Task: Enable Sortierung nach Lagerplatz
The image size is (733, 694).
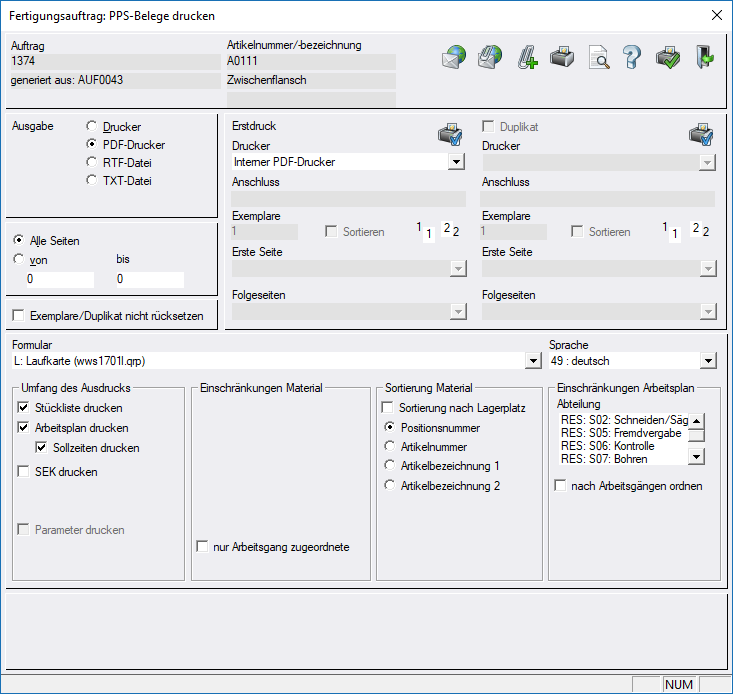Action: 388,408
